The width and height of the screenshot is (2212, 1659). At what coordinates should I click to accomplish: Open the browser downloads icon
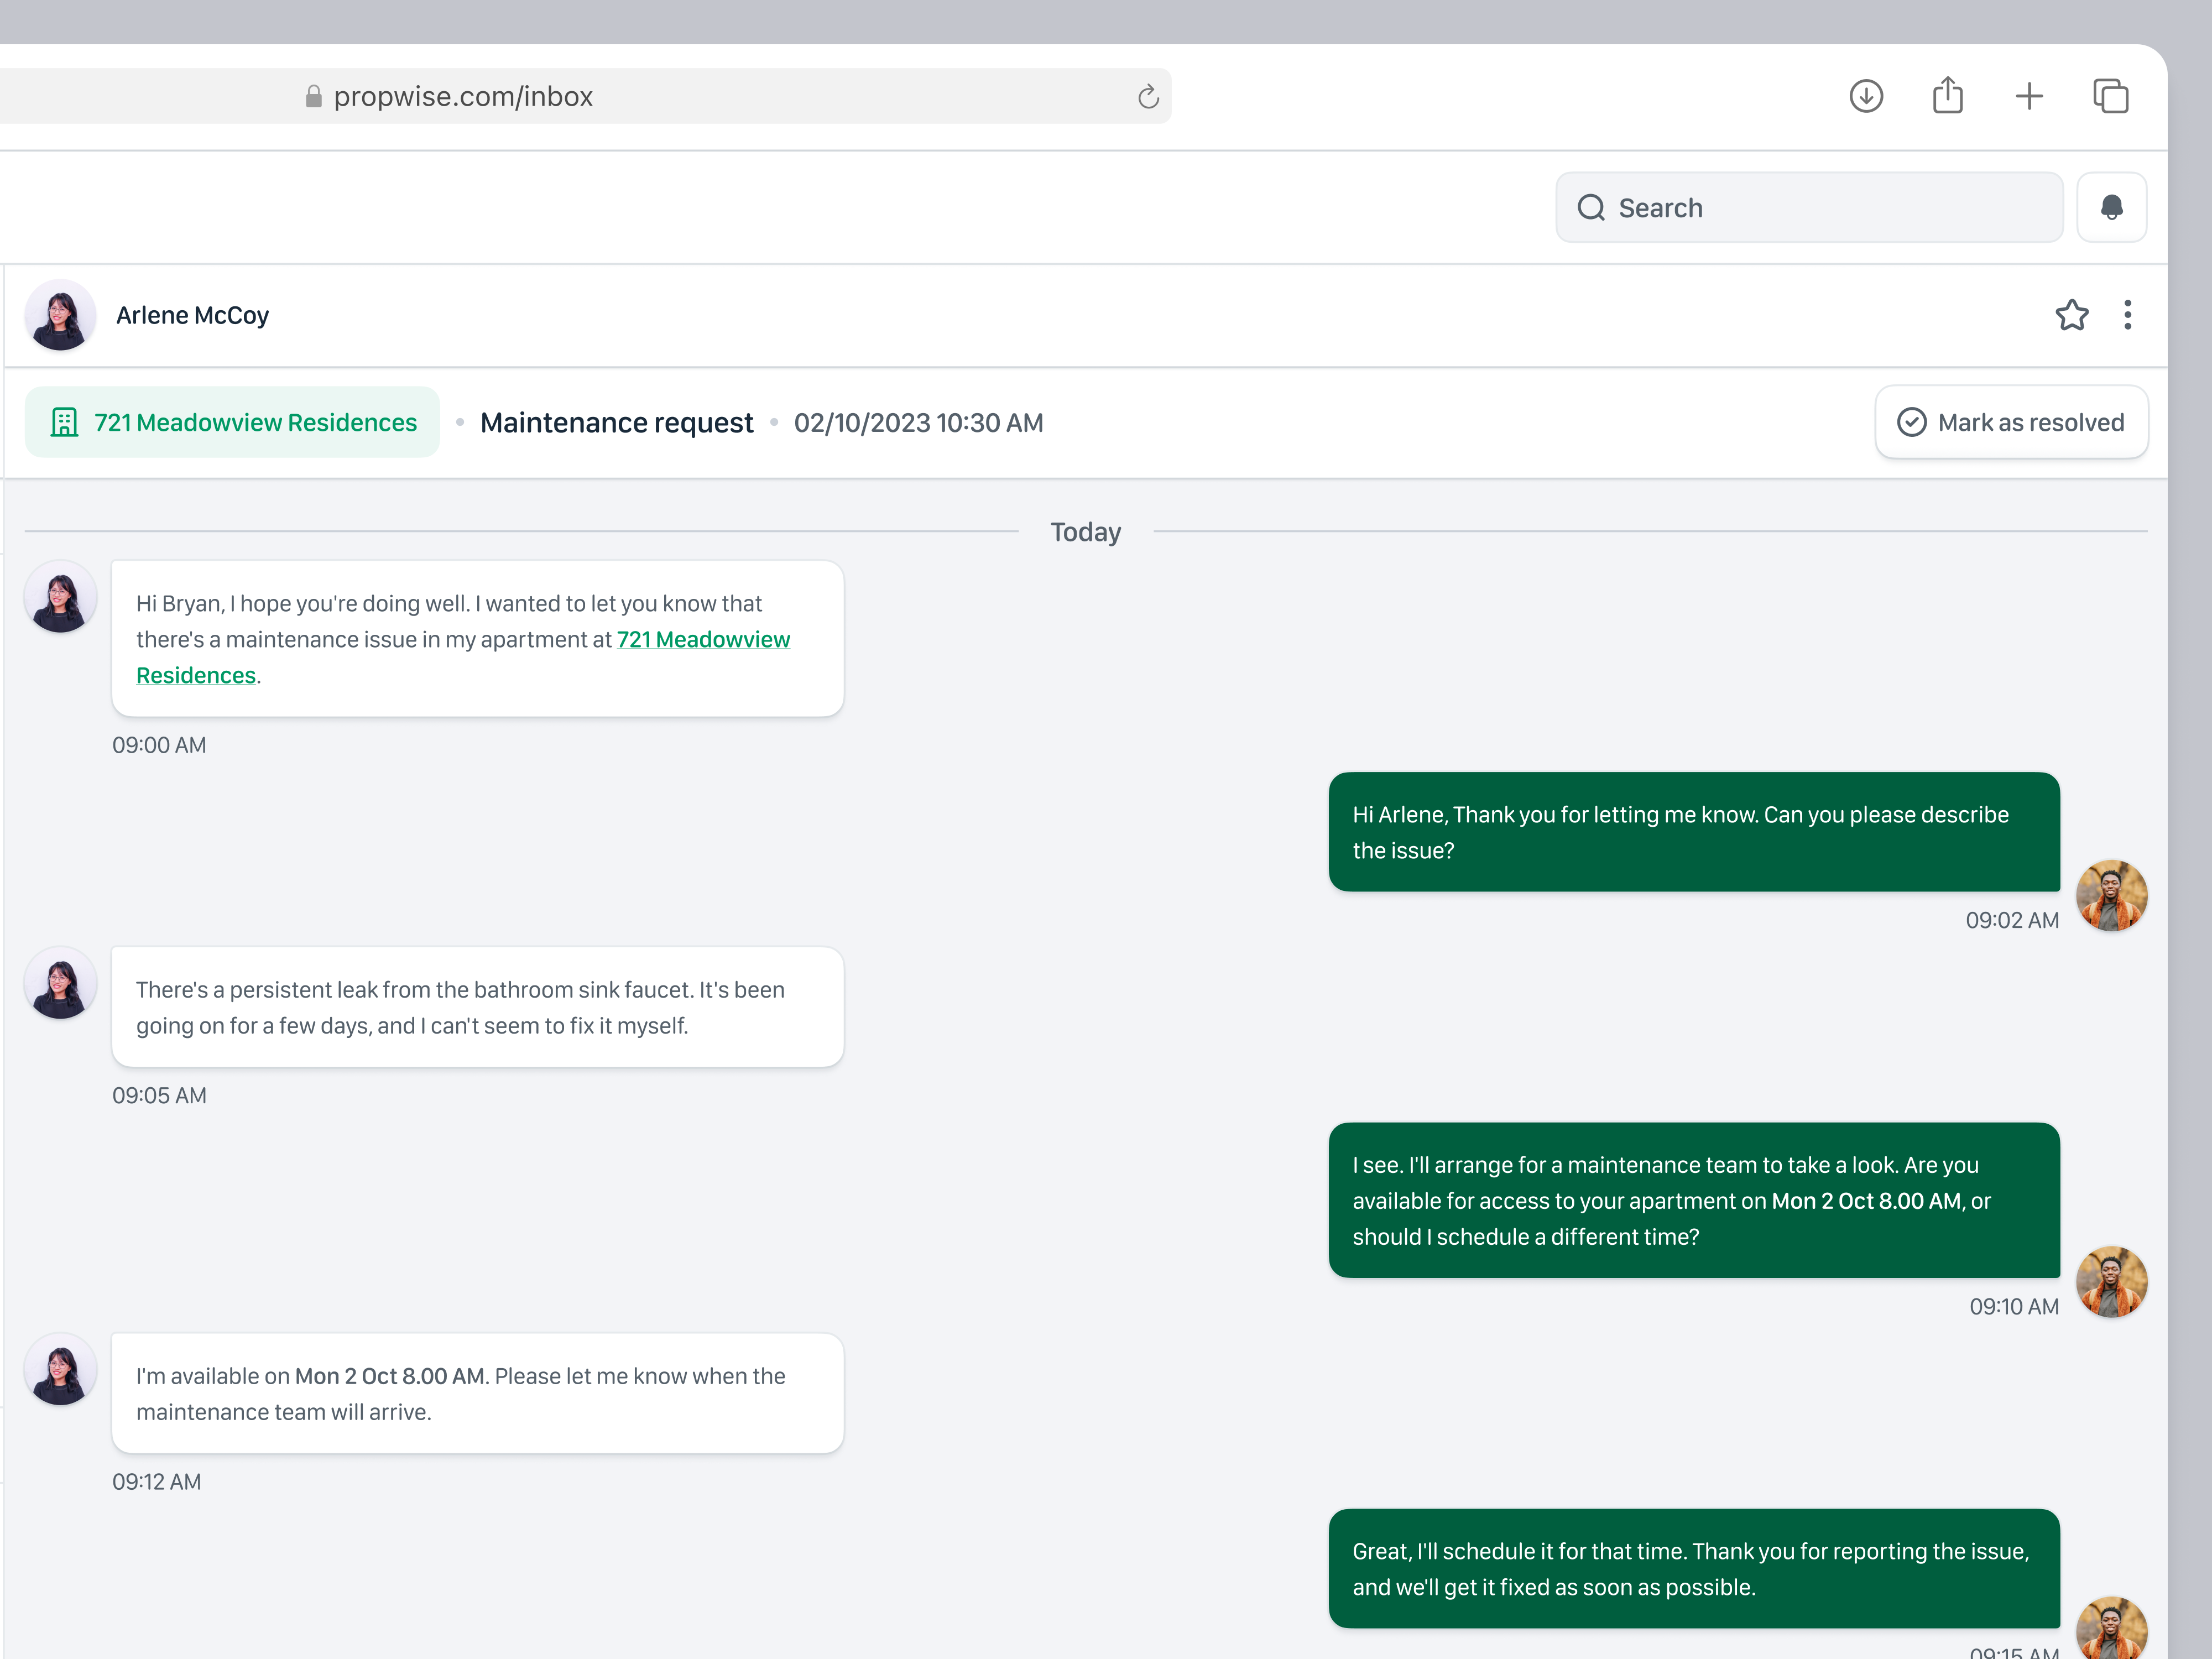pyautogui.click(x=1866, y=96)
